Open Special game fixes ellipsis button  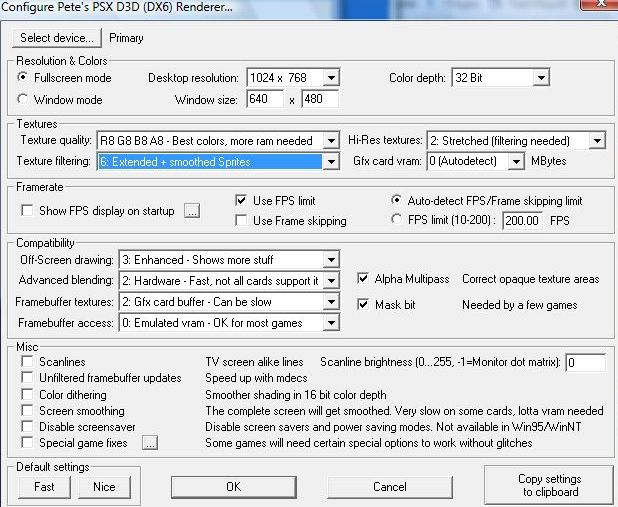(150, 443)
